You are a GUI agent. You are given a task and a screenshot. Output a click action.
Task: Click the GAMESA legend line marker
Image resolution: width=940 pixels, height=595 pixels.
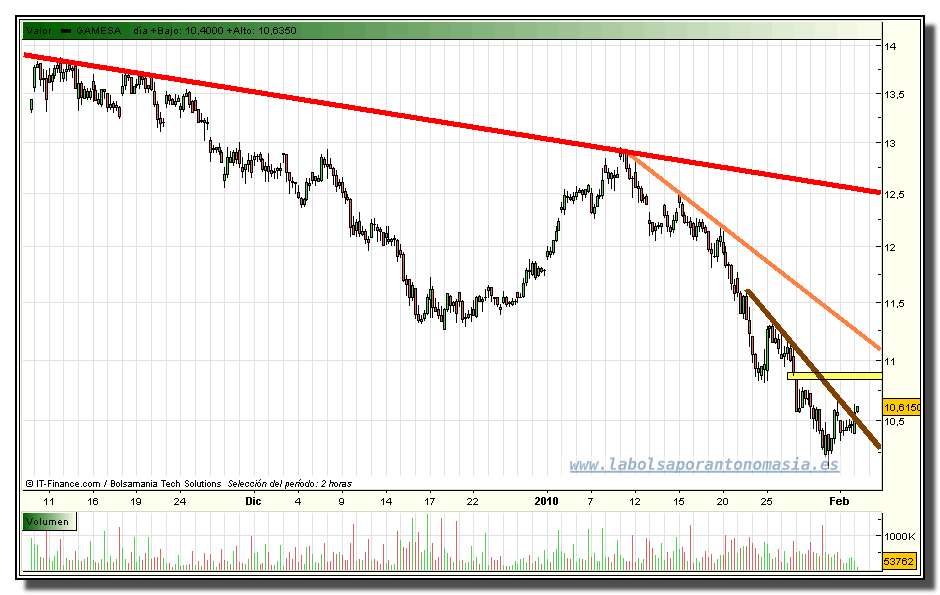(67, 31)
